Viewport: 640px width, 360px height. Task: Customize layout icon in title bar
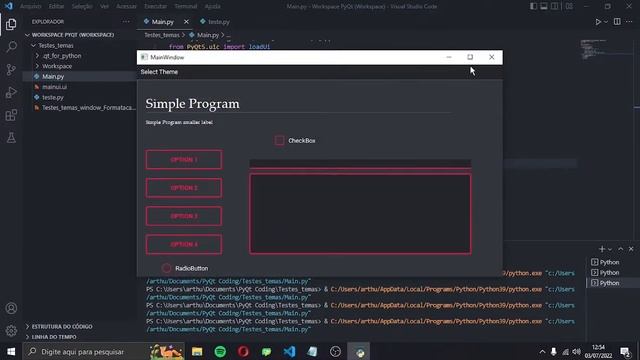[x=569, y=6]
